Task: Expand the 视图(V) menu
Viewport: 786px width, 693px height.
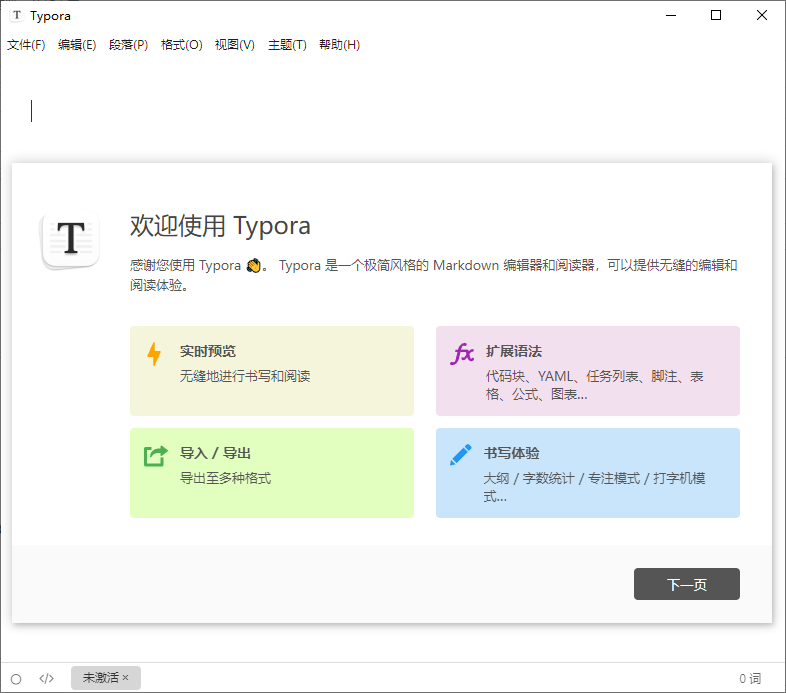Action: (x=234, y=45)
